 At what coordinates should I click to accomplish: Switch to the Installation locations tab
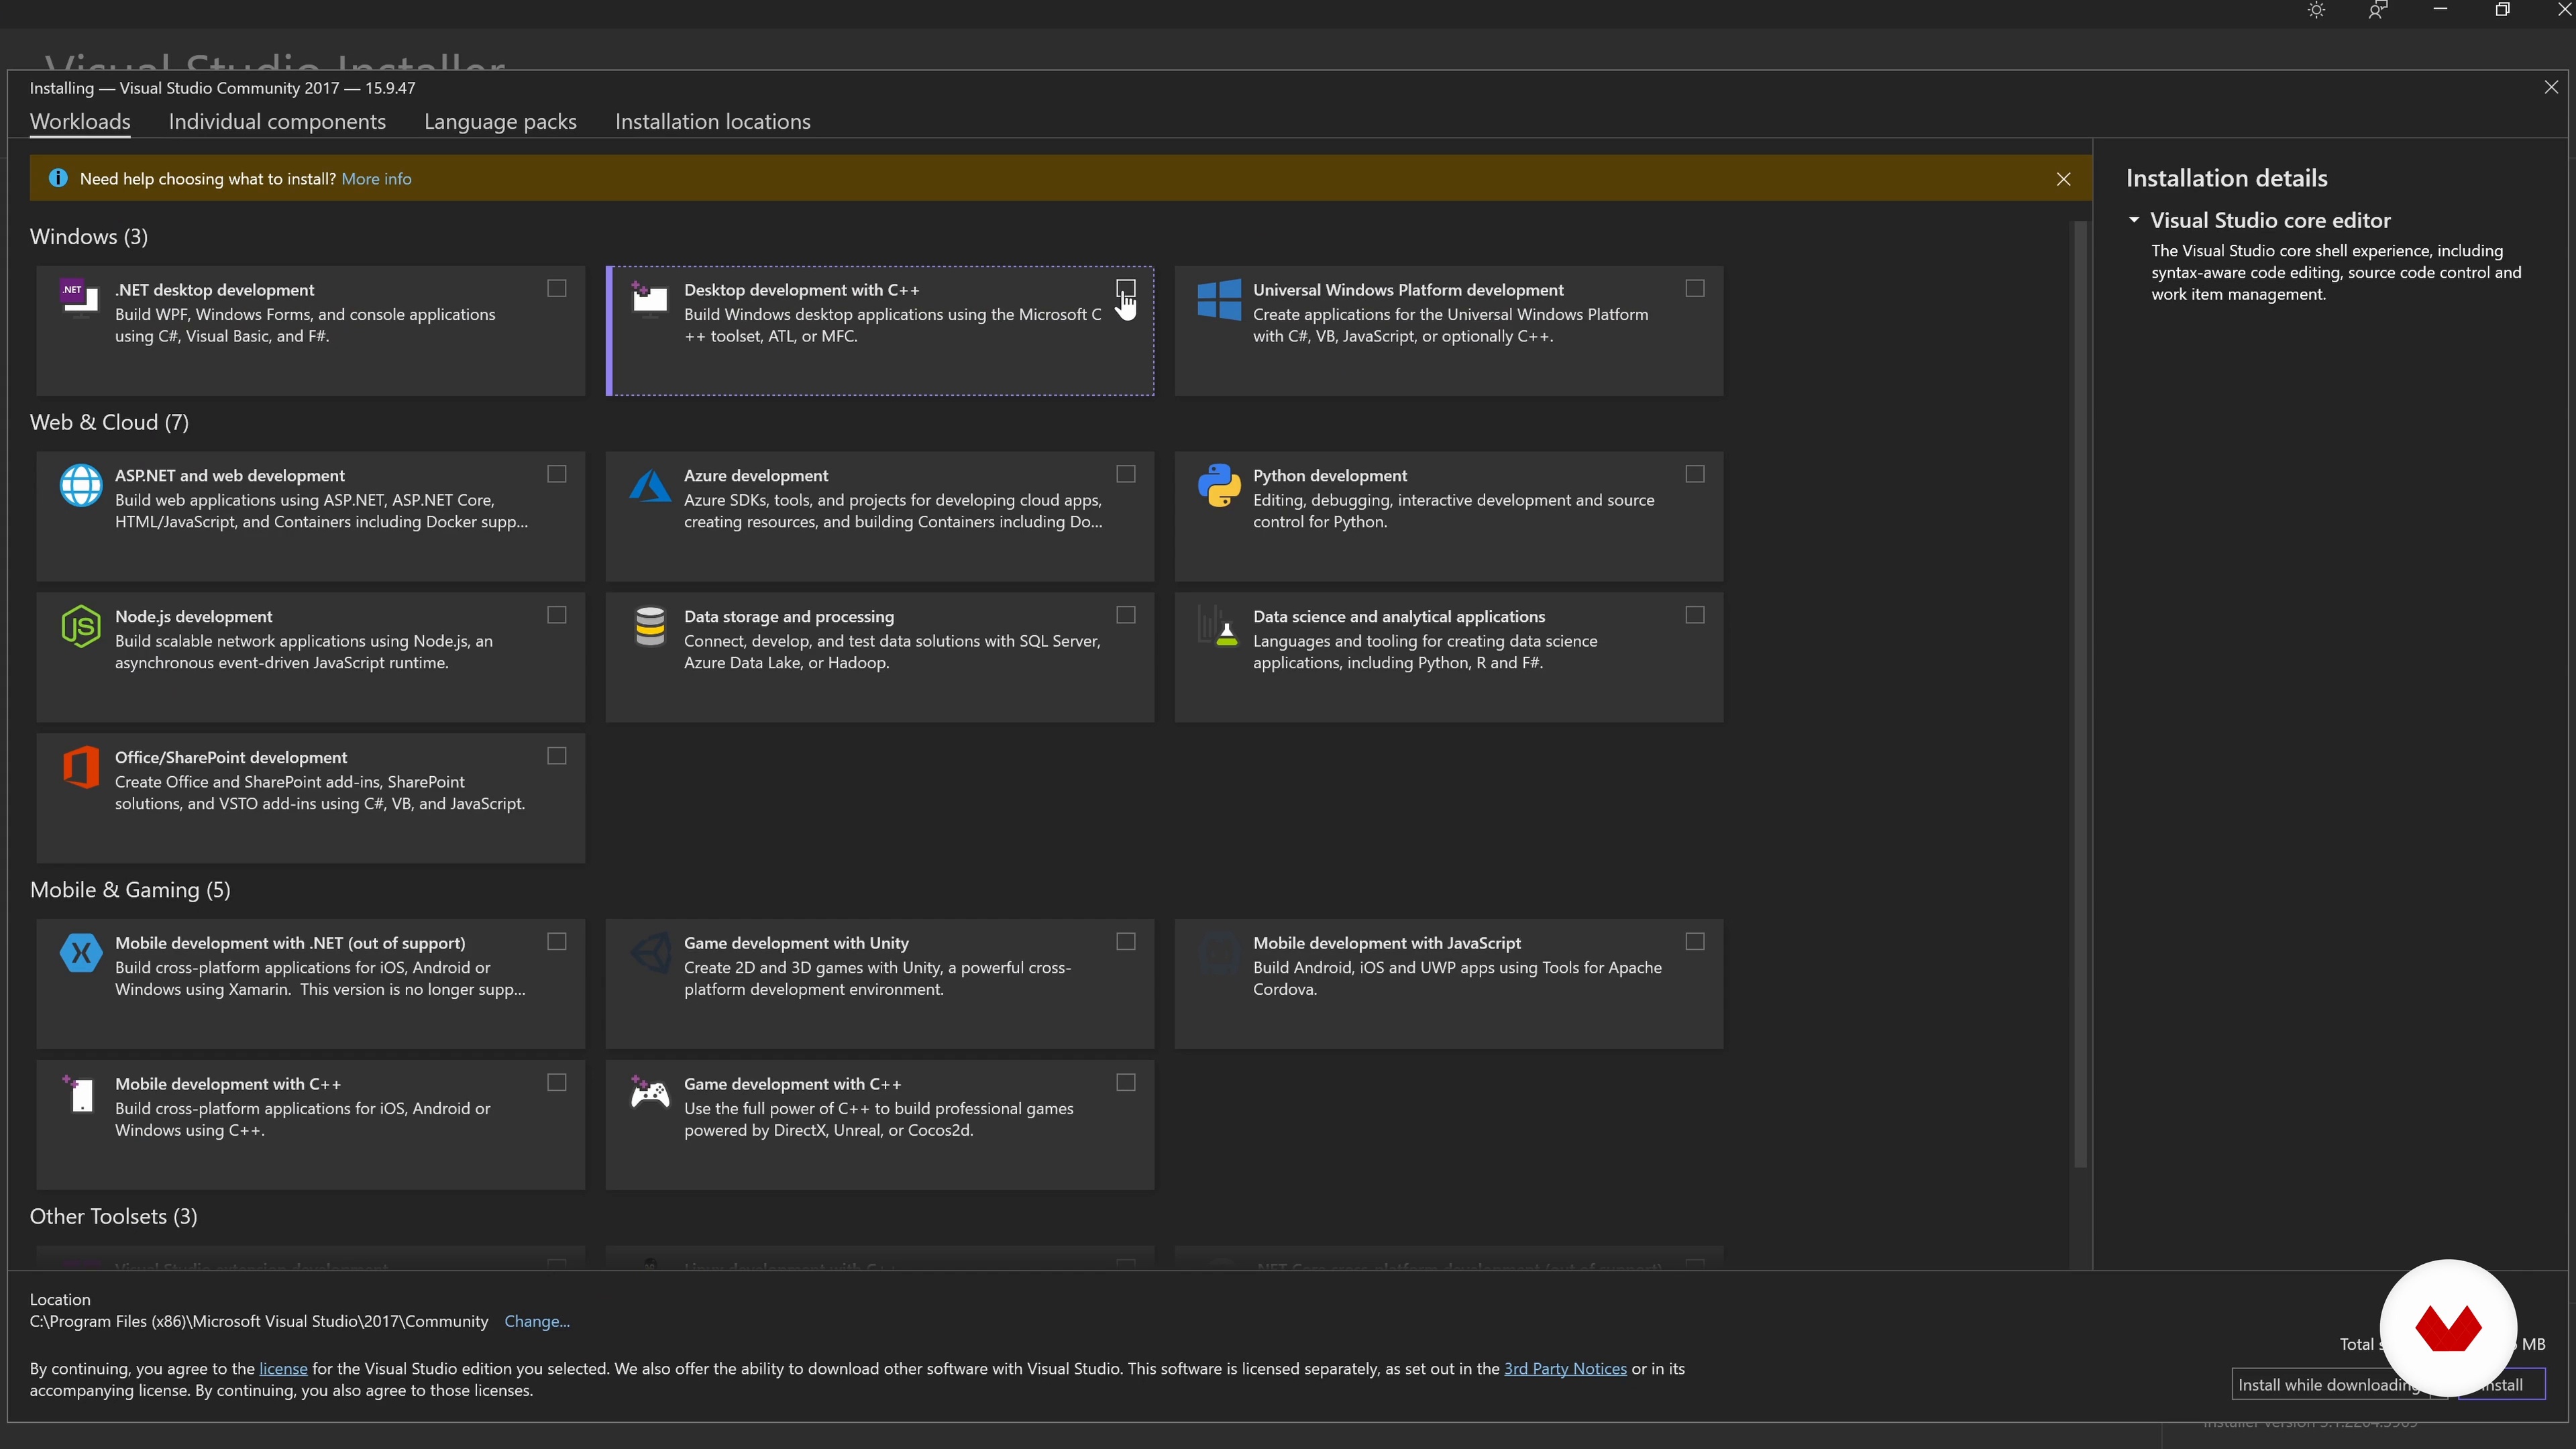[713, 122]
